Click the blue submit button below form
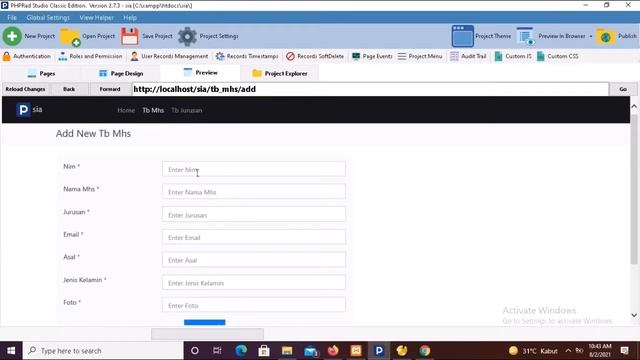 point(204,322)
